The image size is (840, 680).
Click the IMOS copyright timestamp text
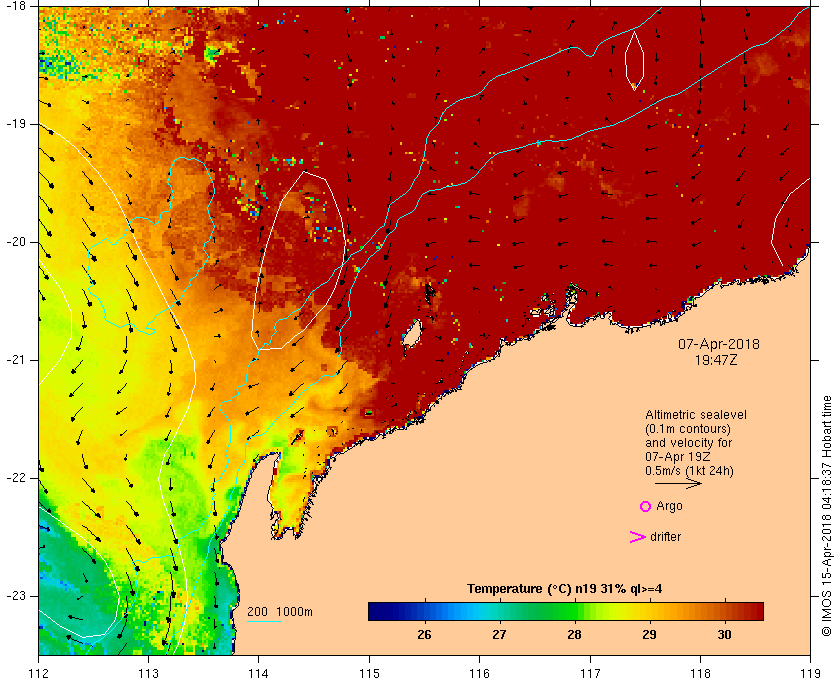827,516
